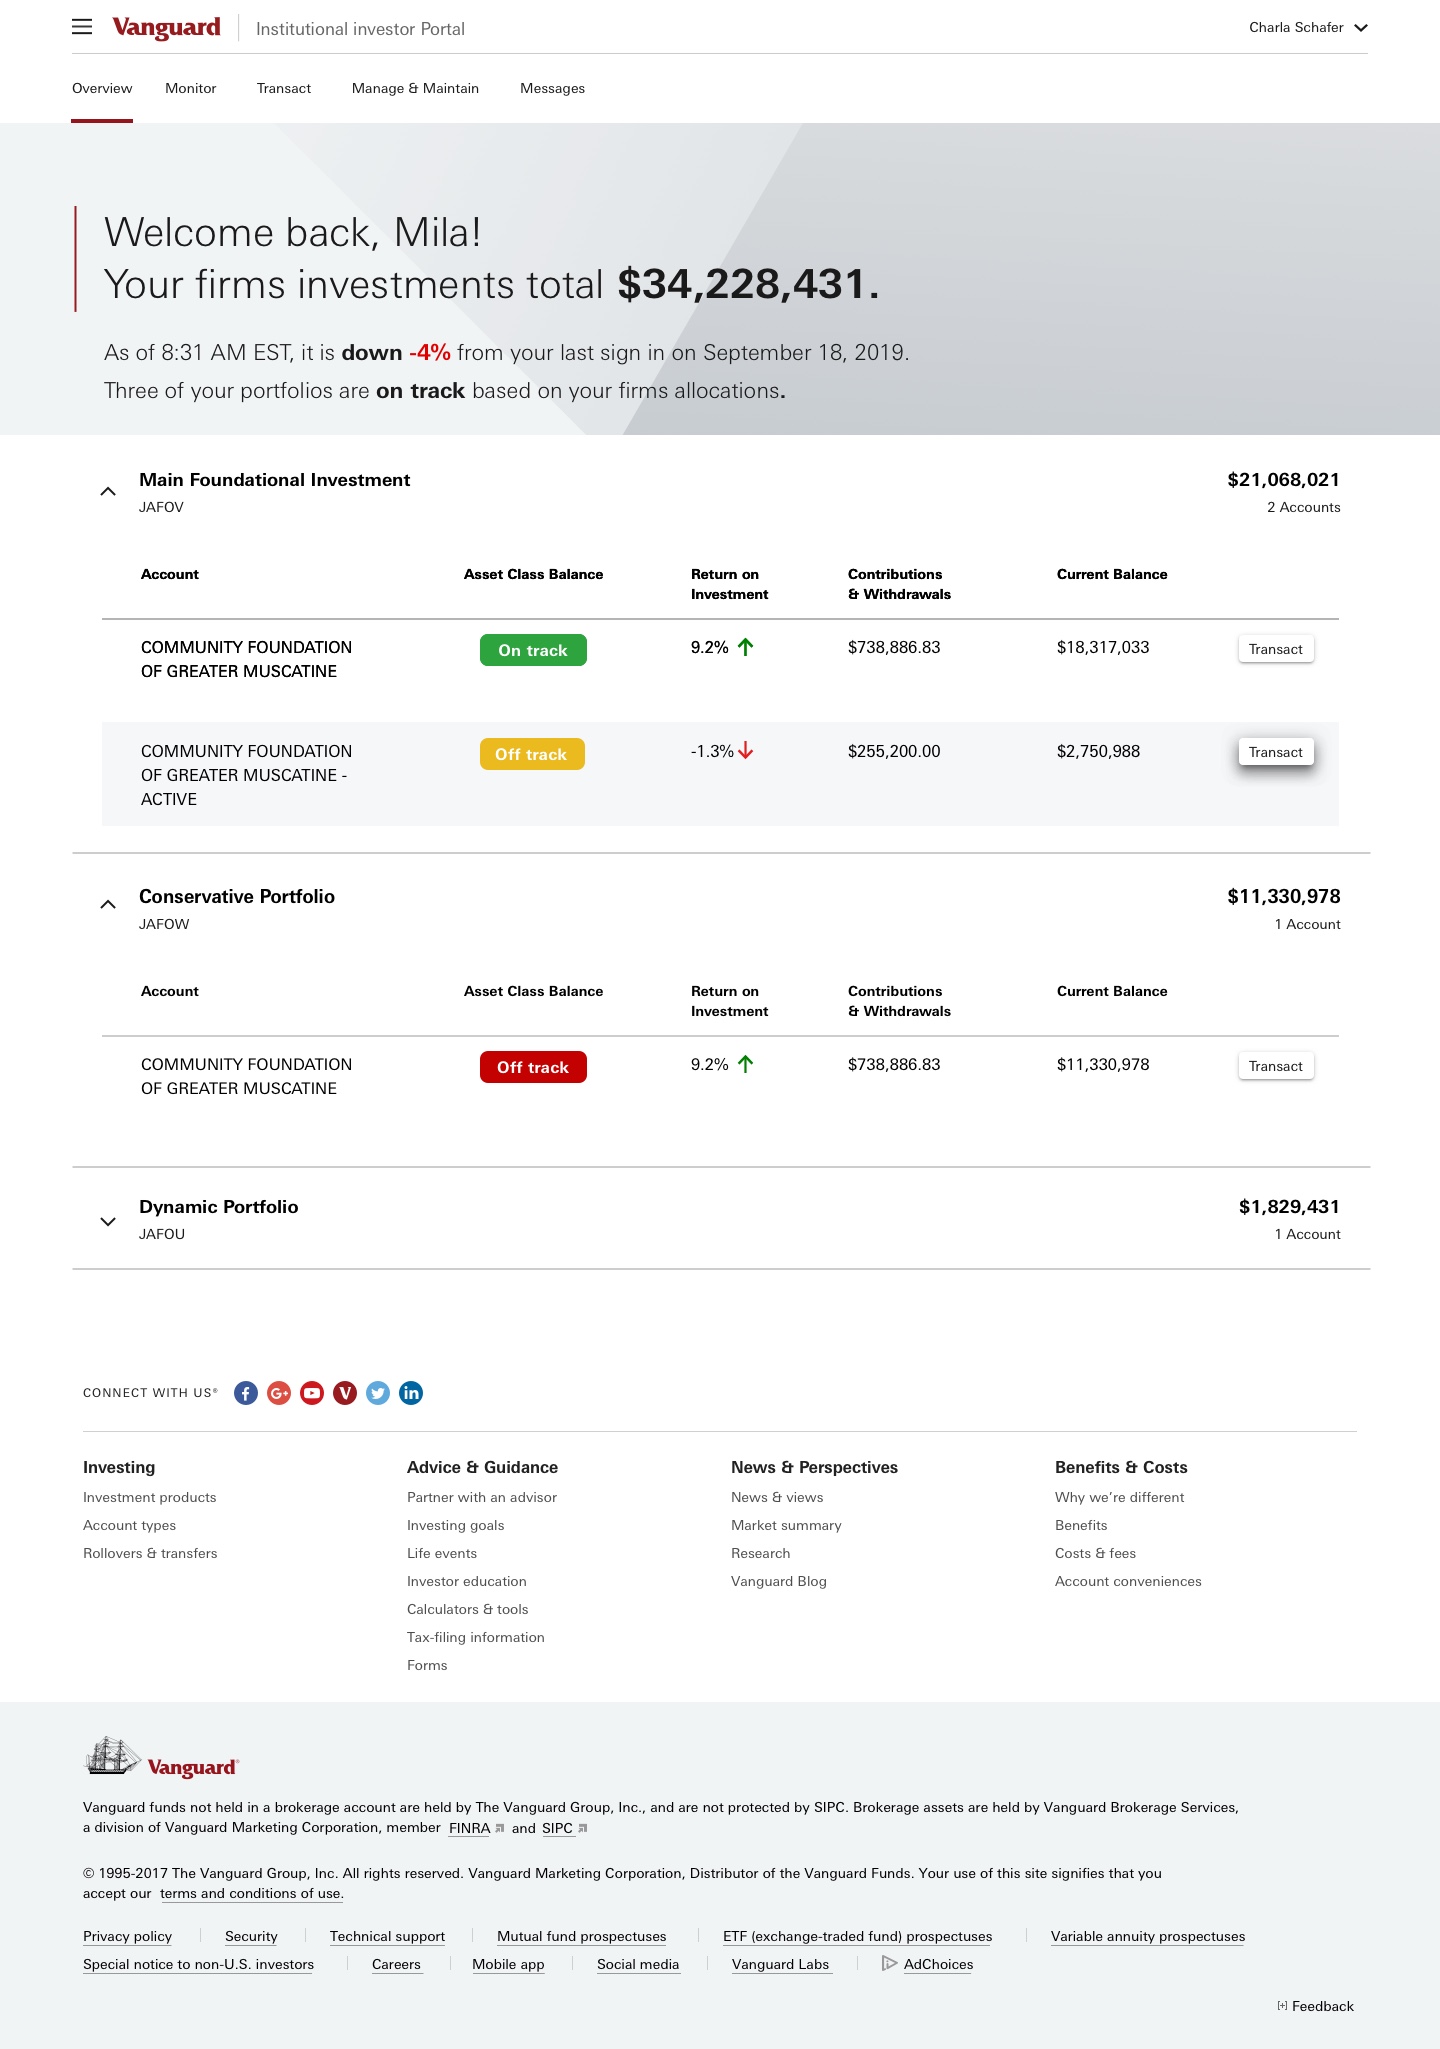Expand Dynamic Portfolio section
Image resolution: width=1440 pixels, height=2049 pixels.
coord(108,1221)
